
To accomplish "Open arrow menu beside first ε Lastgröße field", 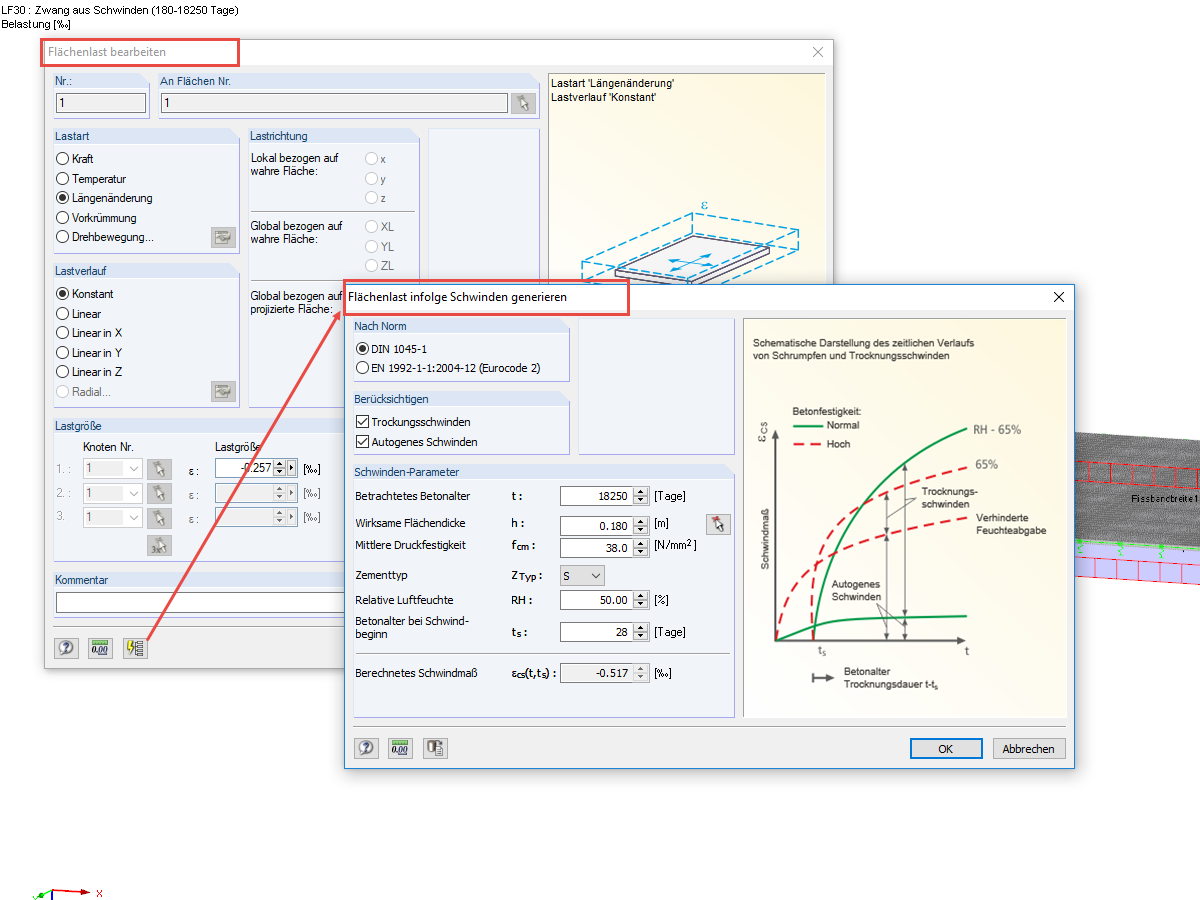I will pos(292,468).
